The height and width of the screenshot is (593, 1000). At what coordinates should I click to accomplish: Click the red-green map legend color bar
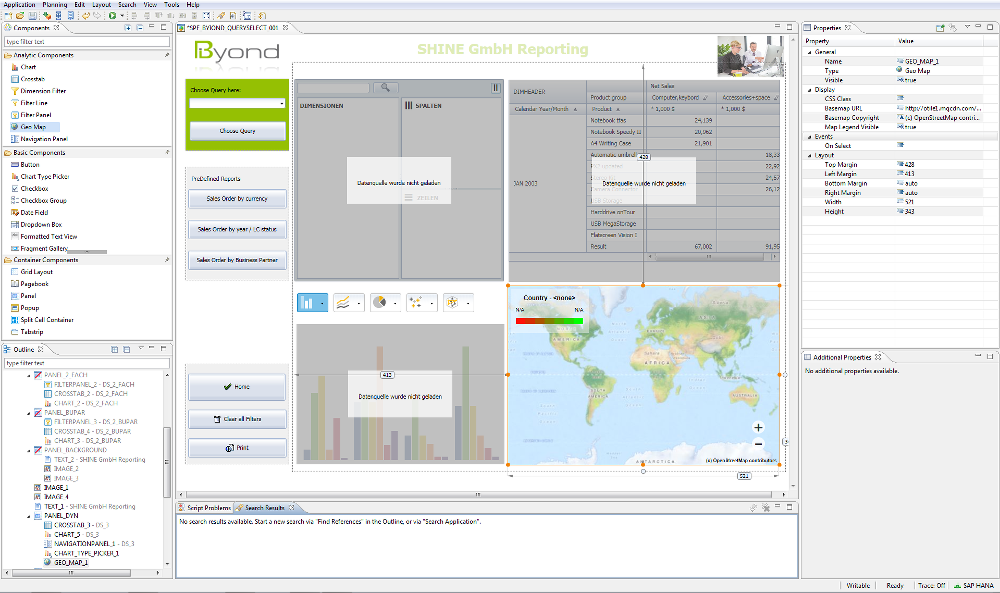pos(549,321)
